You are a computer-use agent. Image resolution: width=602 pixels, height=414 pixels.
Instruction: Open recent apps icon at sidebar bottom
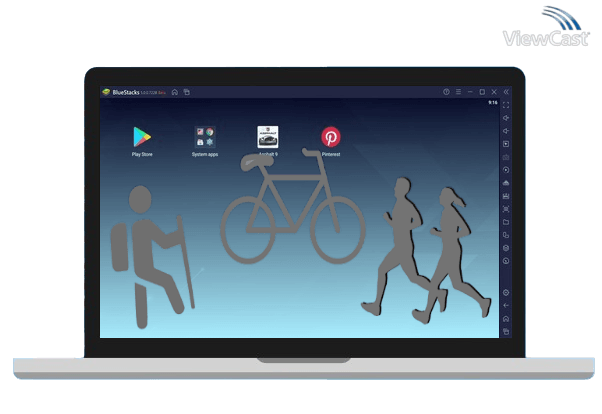(506, 332)
